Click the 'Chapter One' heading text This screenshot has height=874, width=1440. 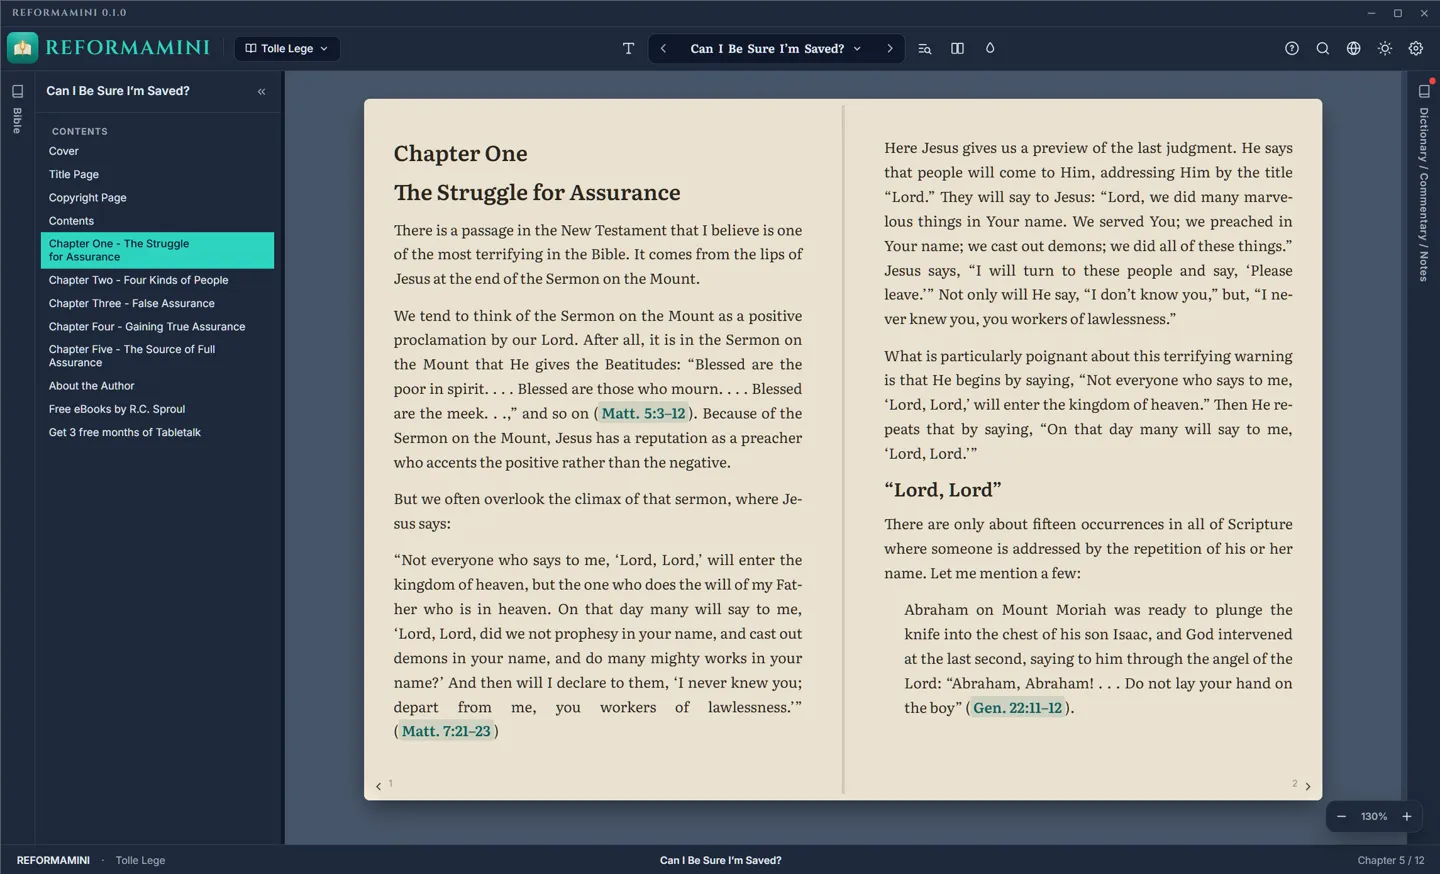(461, 154)
